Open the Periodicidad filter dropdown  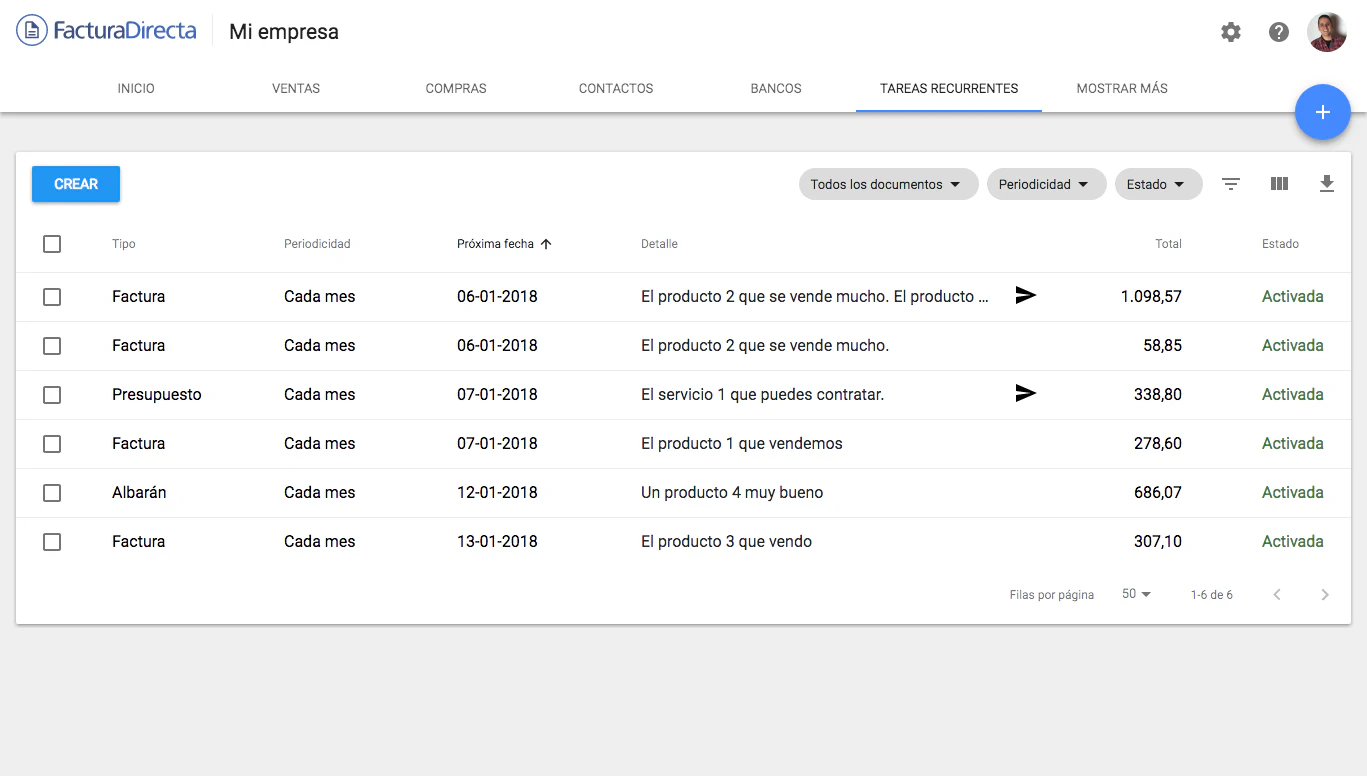[x=1045, y=184]
